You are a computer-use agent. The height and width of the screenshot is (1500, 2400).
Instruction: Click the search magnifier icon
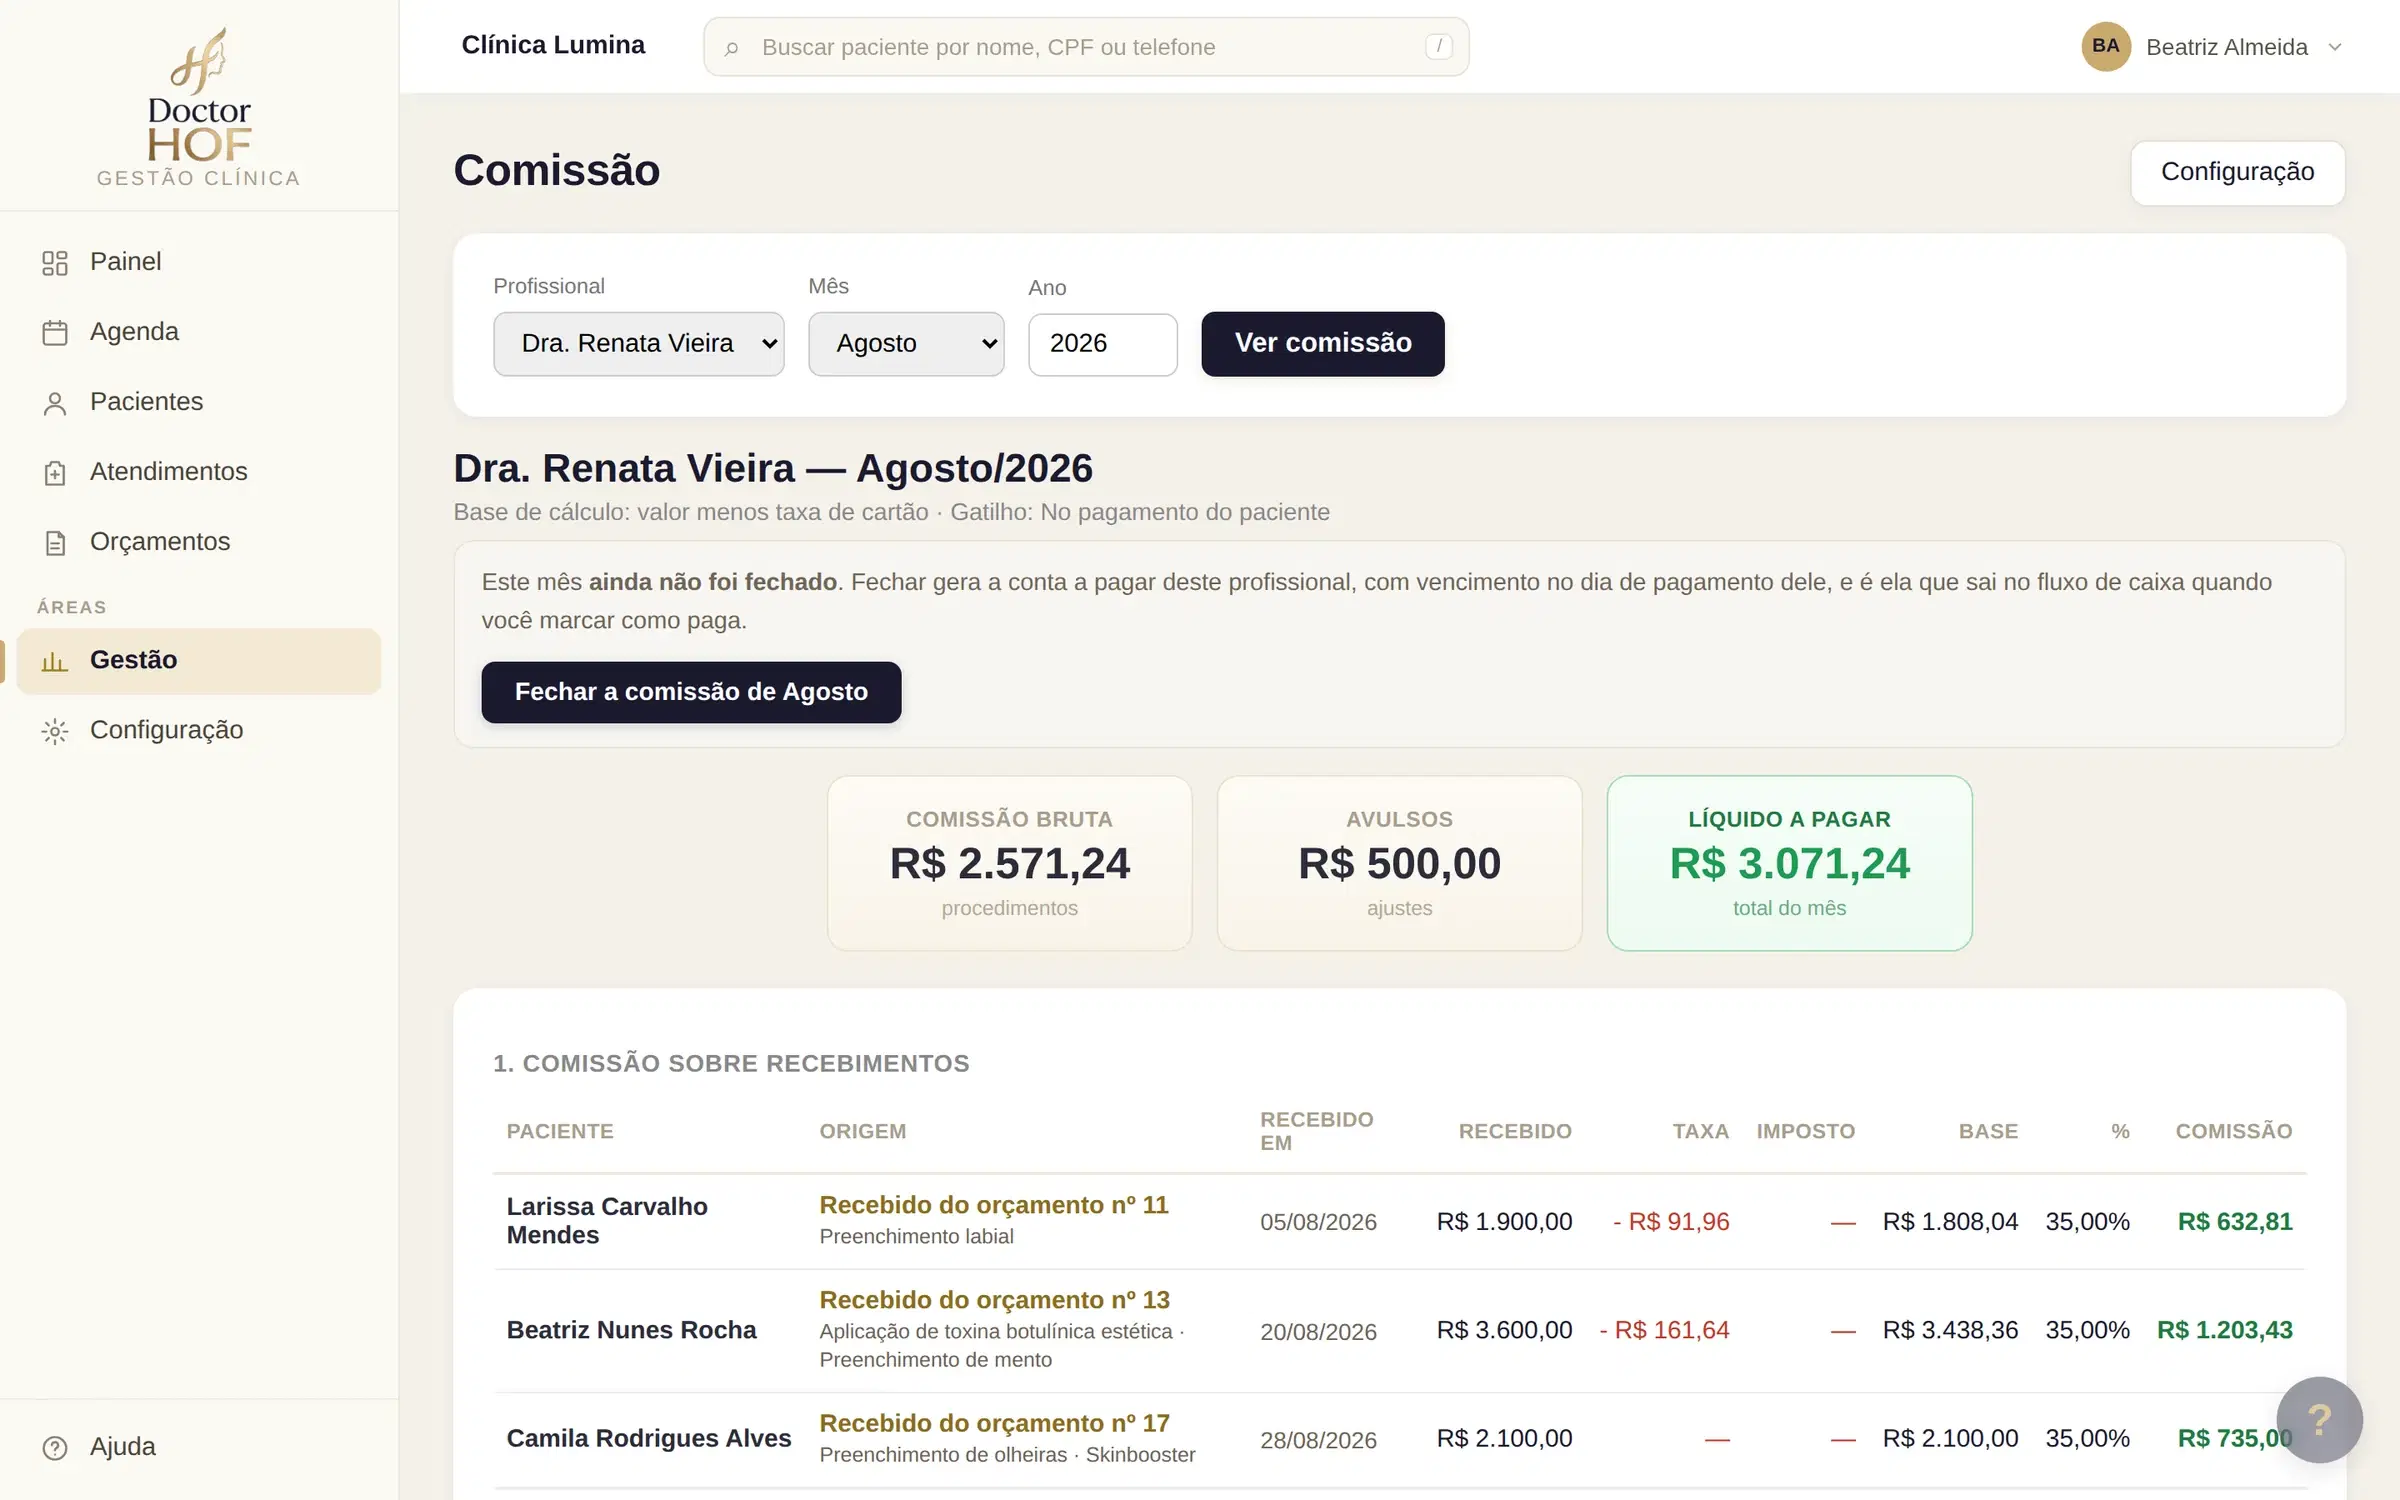731,48
